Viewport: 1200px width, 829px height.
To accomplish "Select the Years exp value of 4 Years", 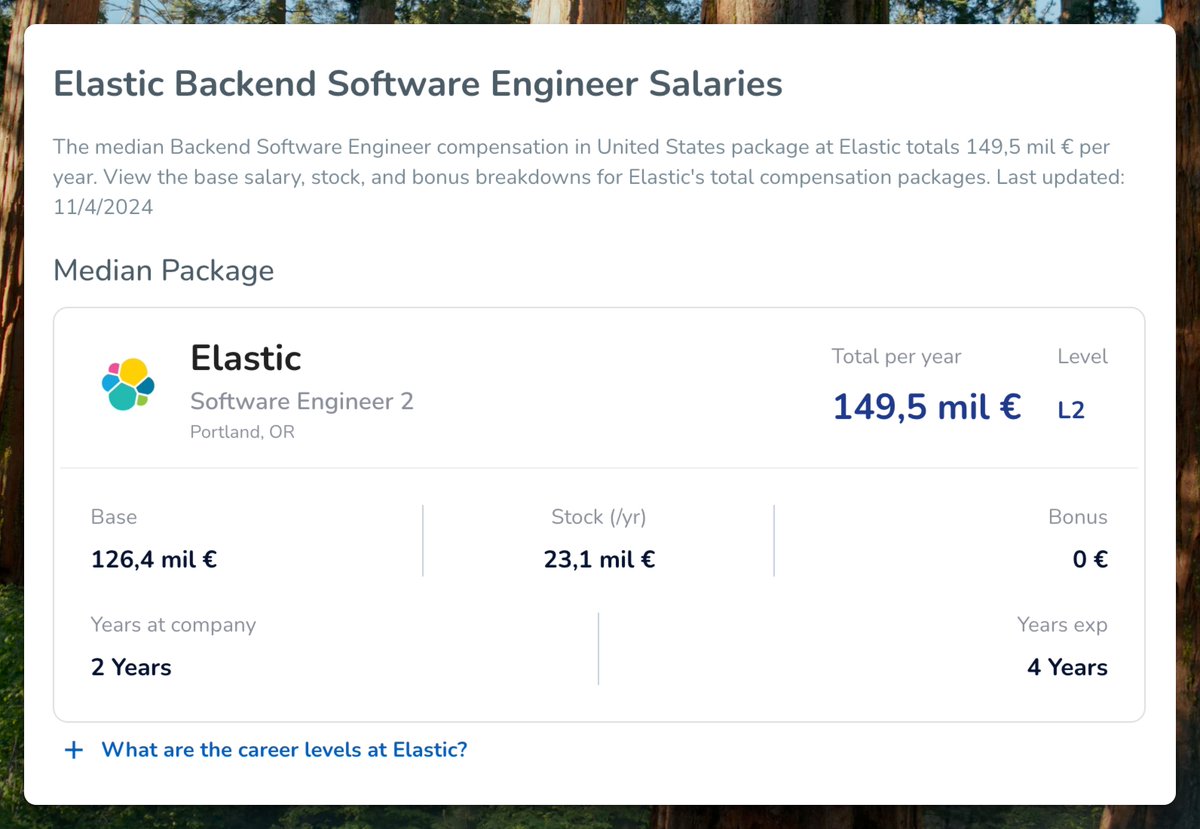I will click(x=1066, y=667).
